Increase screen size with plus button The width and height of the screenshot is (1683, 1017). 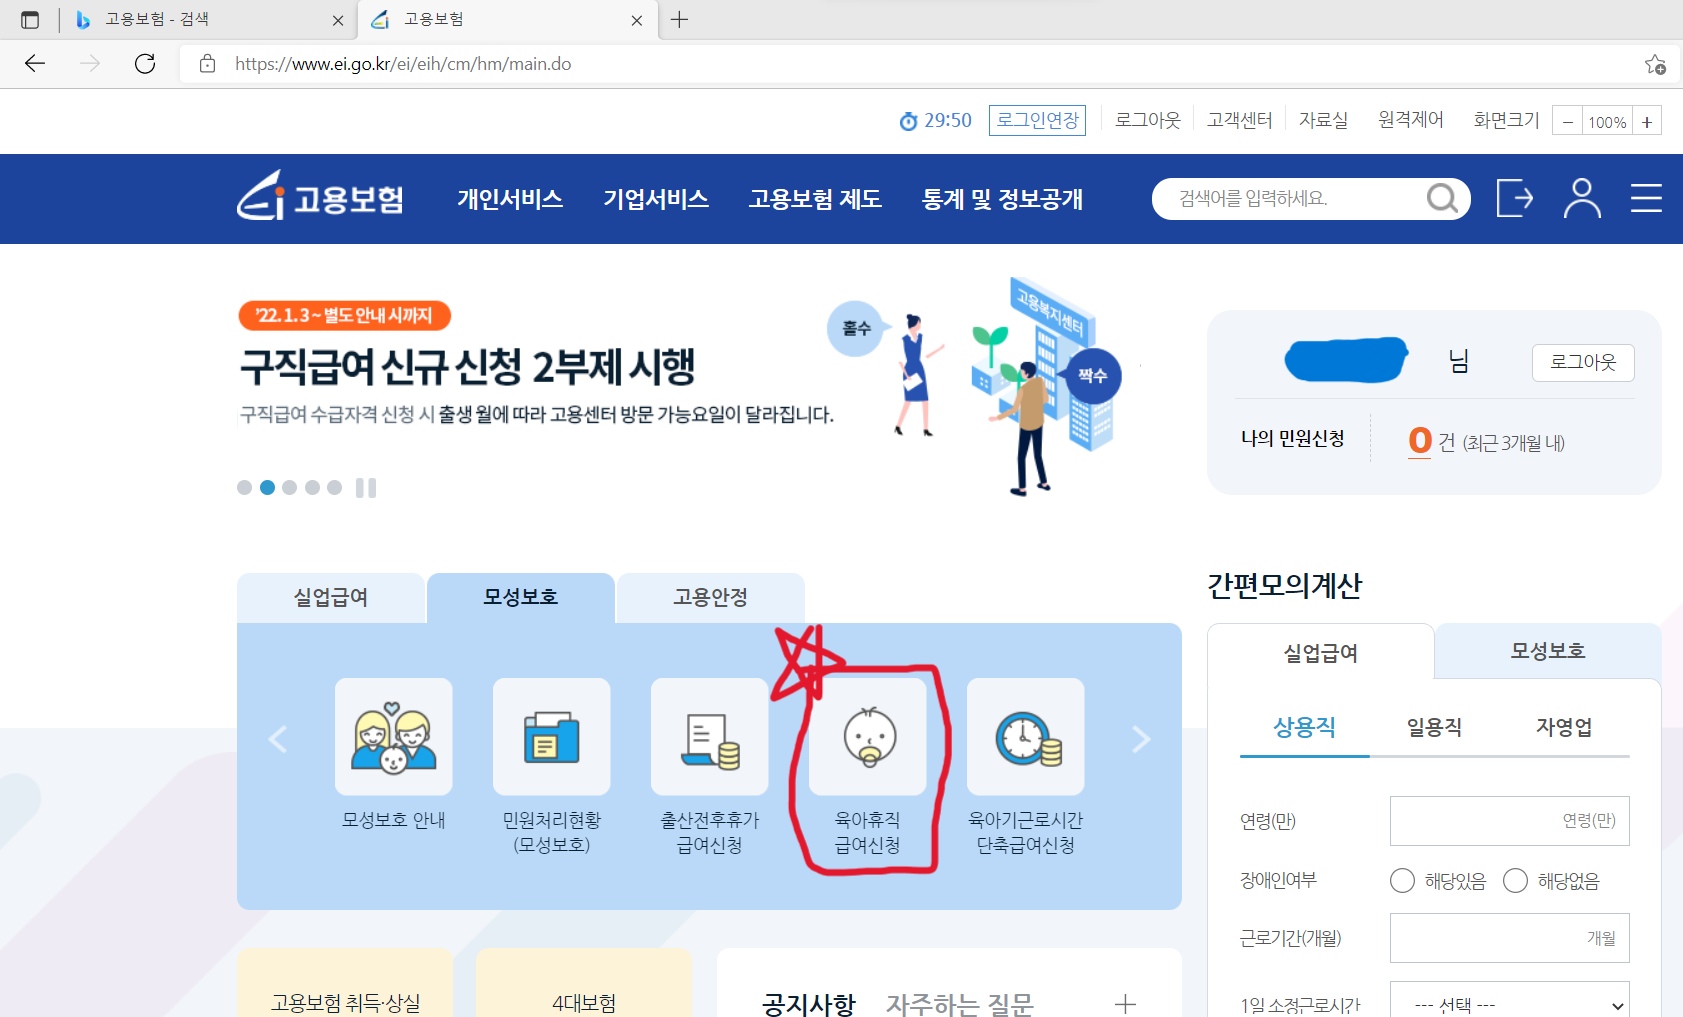tap(1647, 121)
